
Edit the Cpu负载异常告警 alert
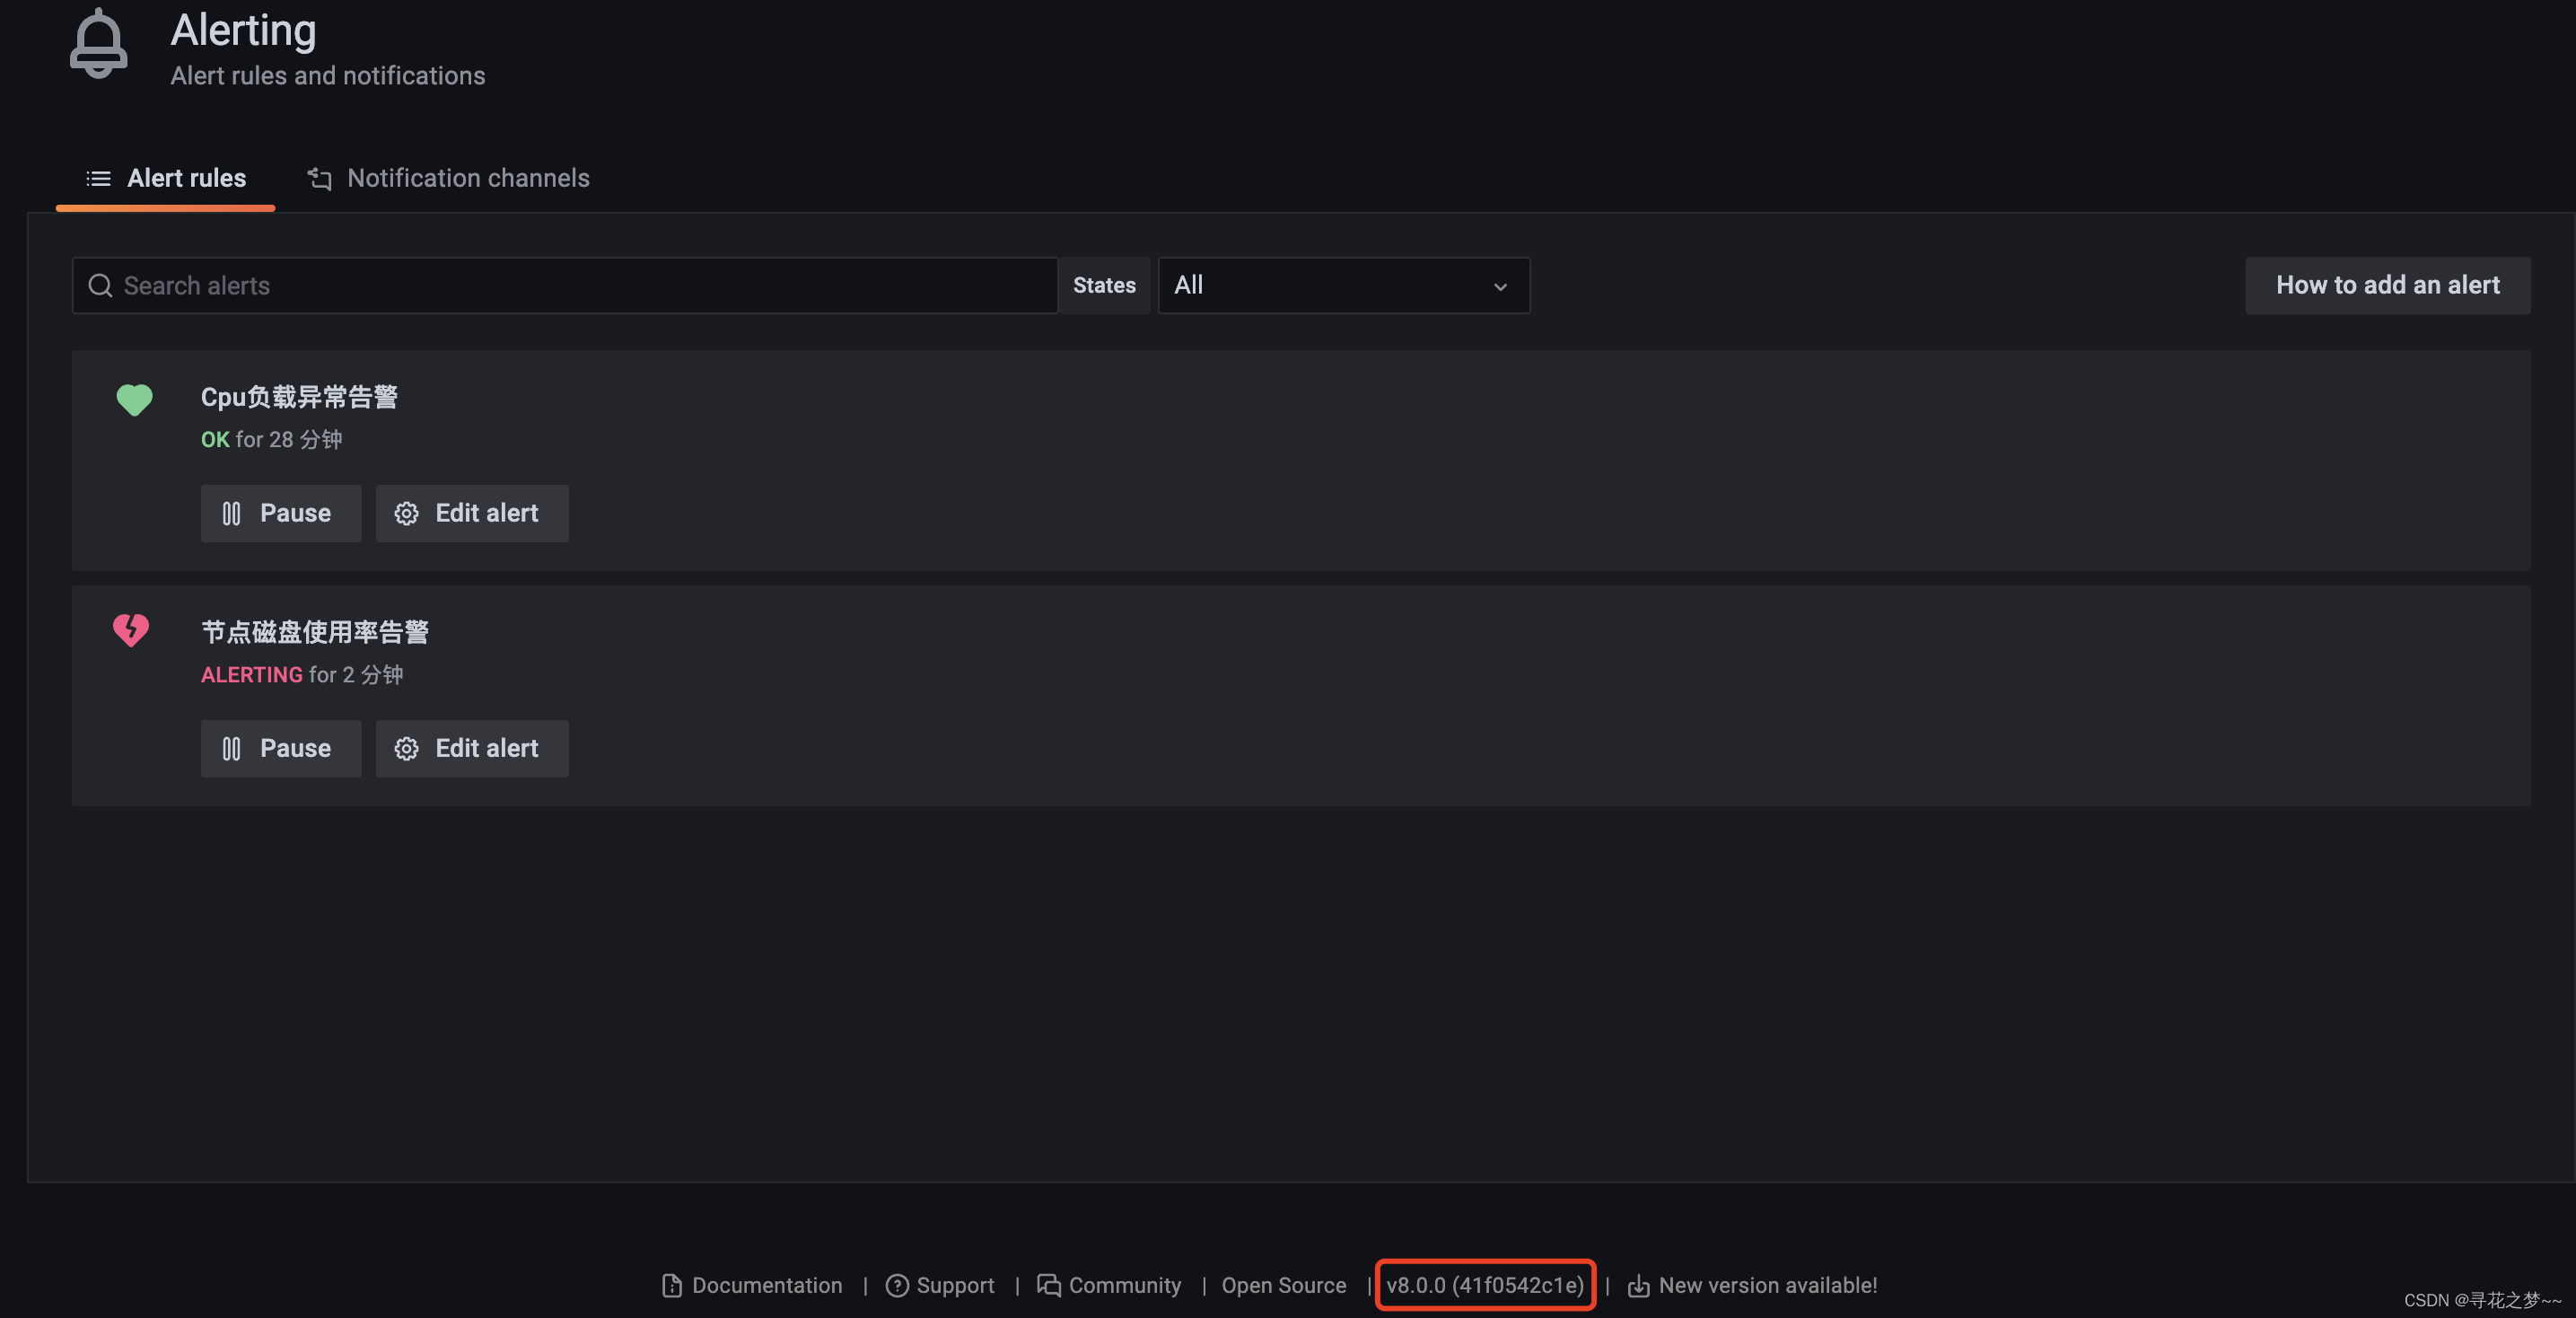click(x=472, y=514)
